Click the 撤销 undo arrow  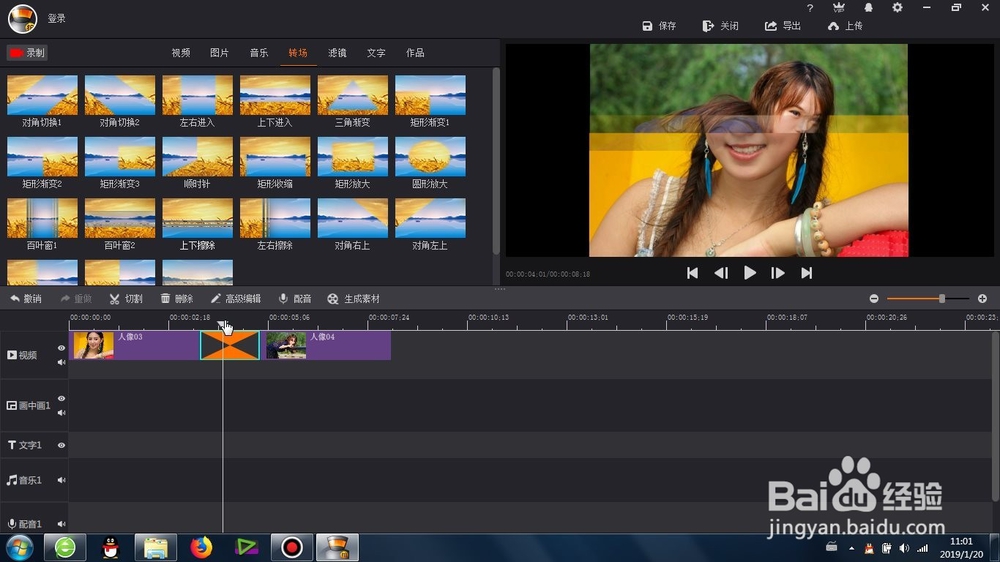[26, 299]
